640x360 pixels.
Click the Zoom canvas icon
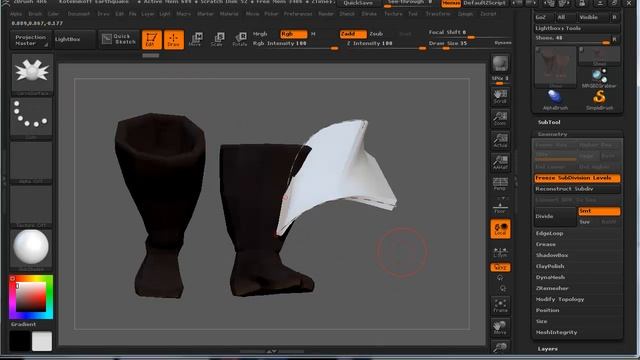(x=500, y=118)
